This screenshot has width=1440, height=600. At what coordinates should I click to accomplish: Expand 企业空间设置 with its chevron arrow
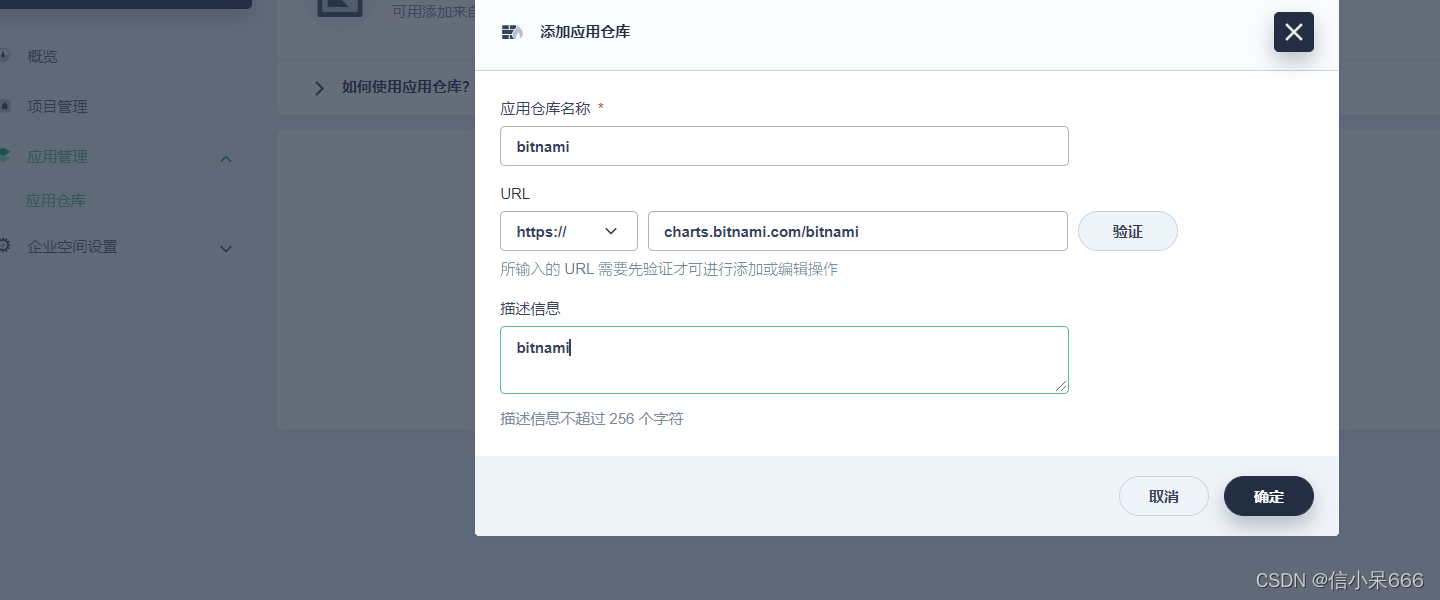[226, 248]
